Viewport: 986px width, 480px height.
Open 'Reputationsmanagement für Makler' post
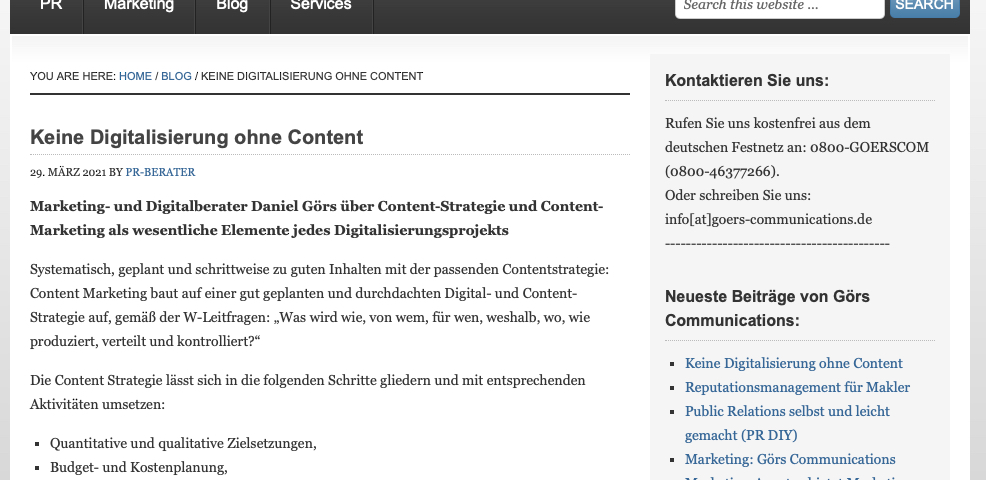point(797,388)
